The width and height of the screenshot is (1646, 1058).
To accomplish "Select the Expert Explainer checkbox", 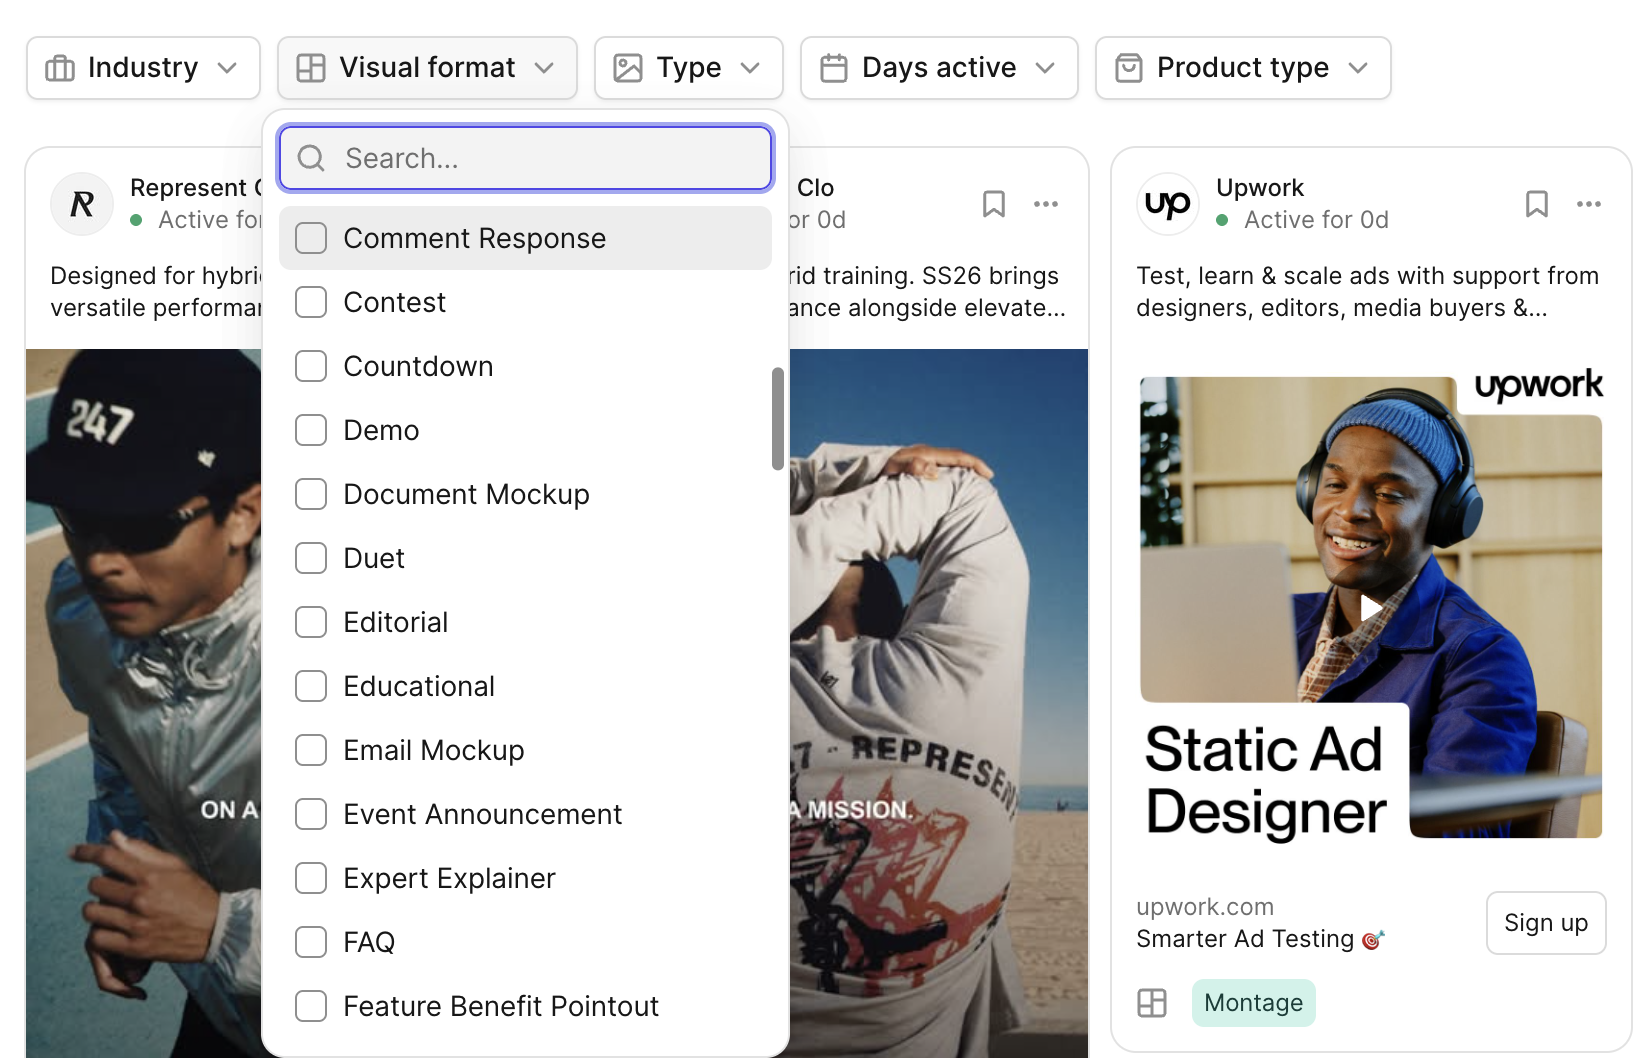I will click(311, 878).
